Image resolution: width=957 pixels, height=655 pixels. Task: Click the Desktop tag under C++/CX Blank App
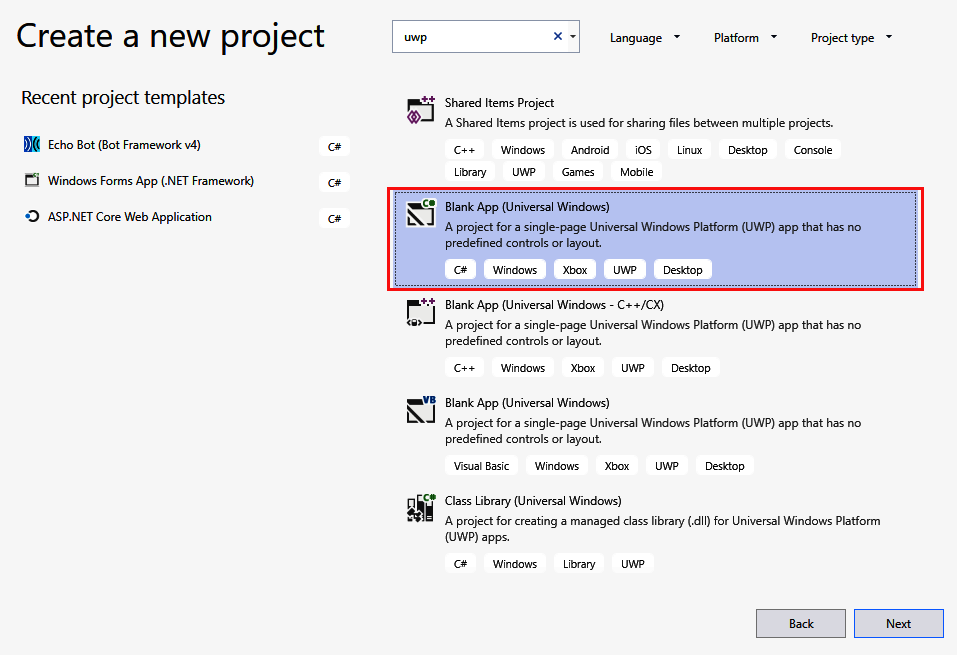[x=690, y=368]
